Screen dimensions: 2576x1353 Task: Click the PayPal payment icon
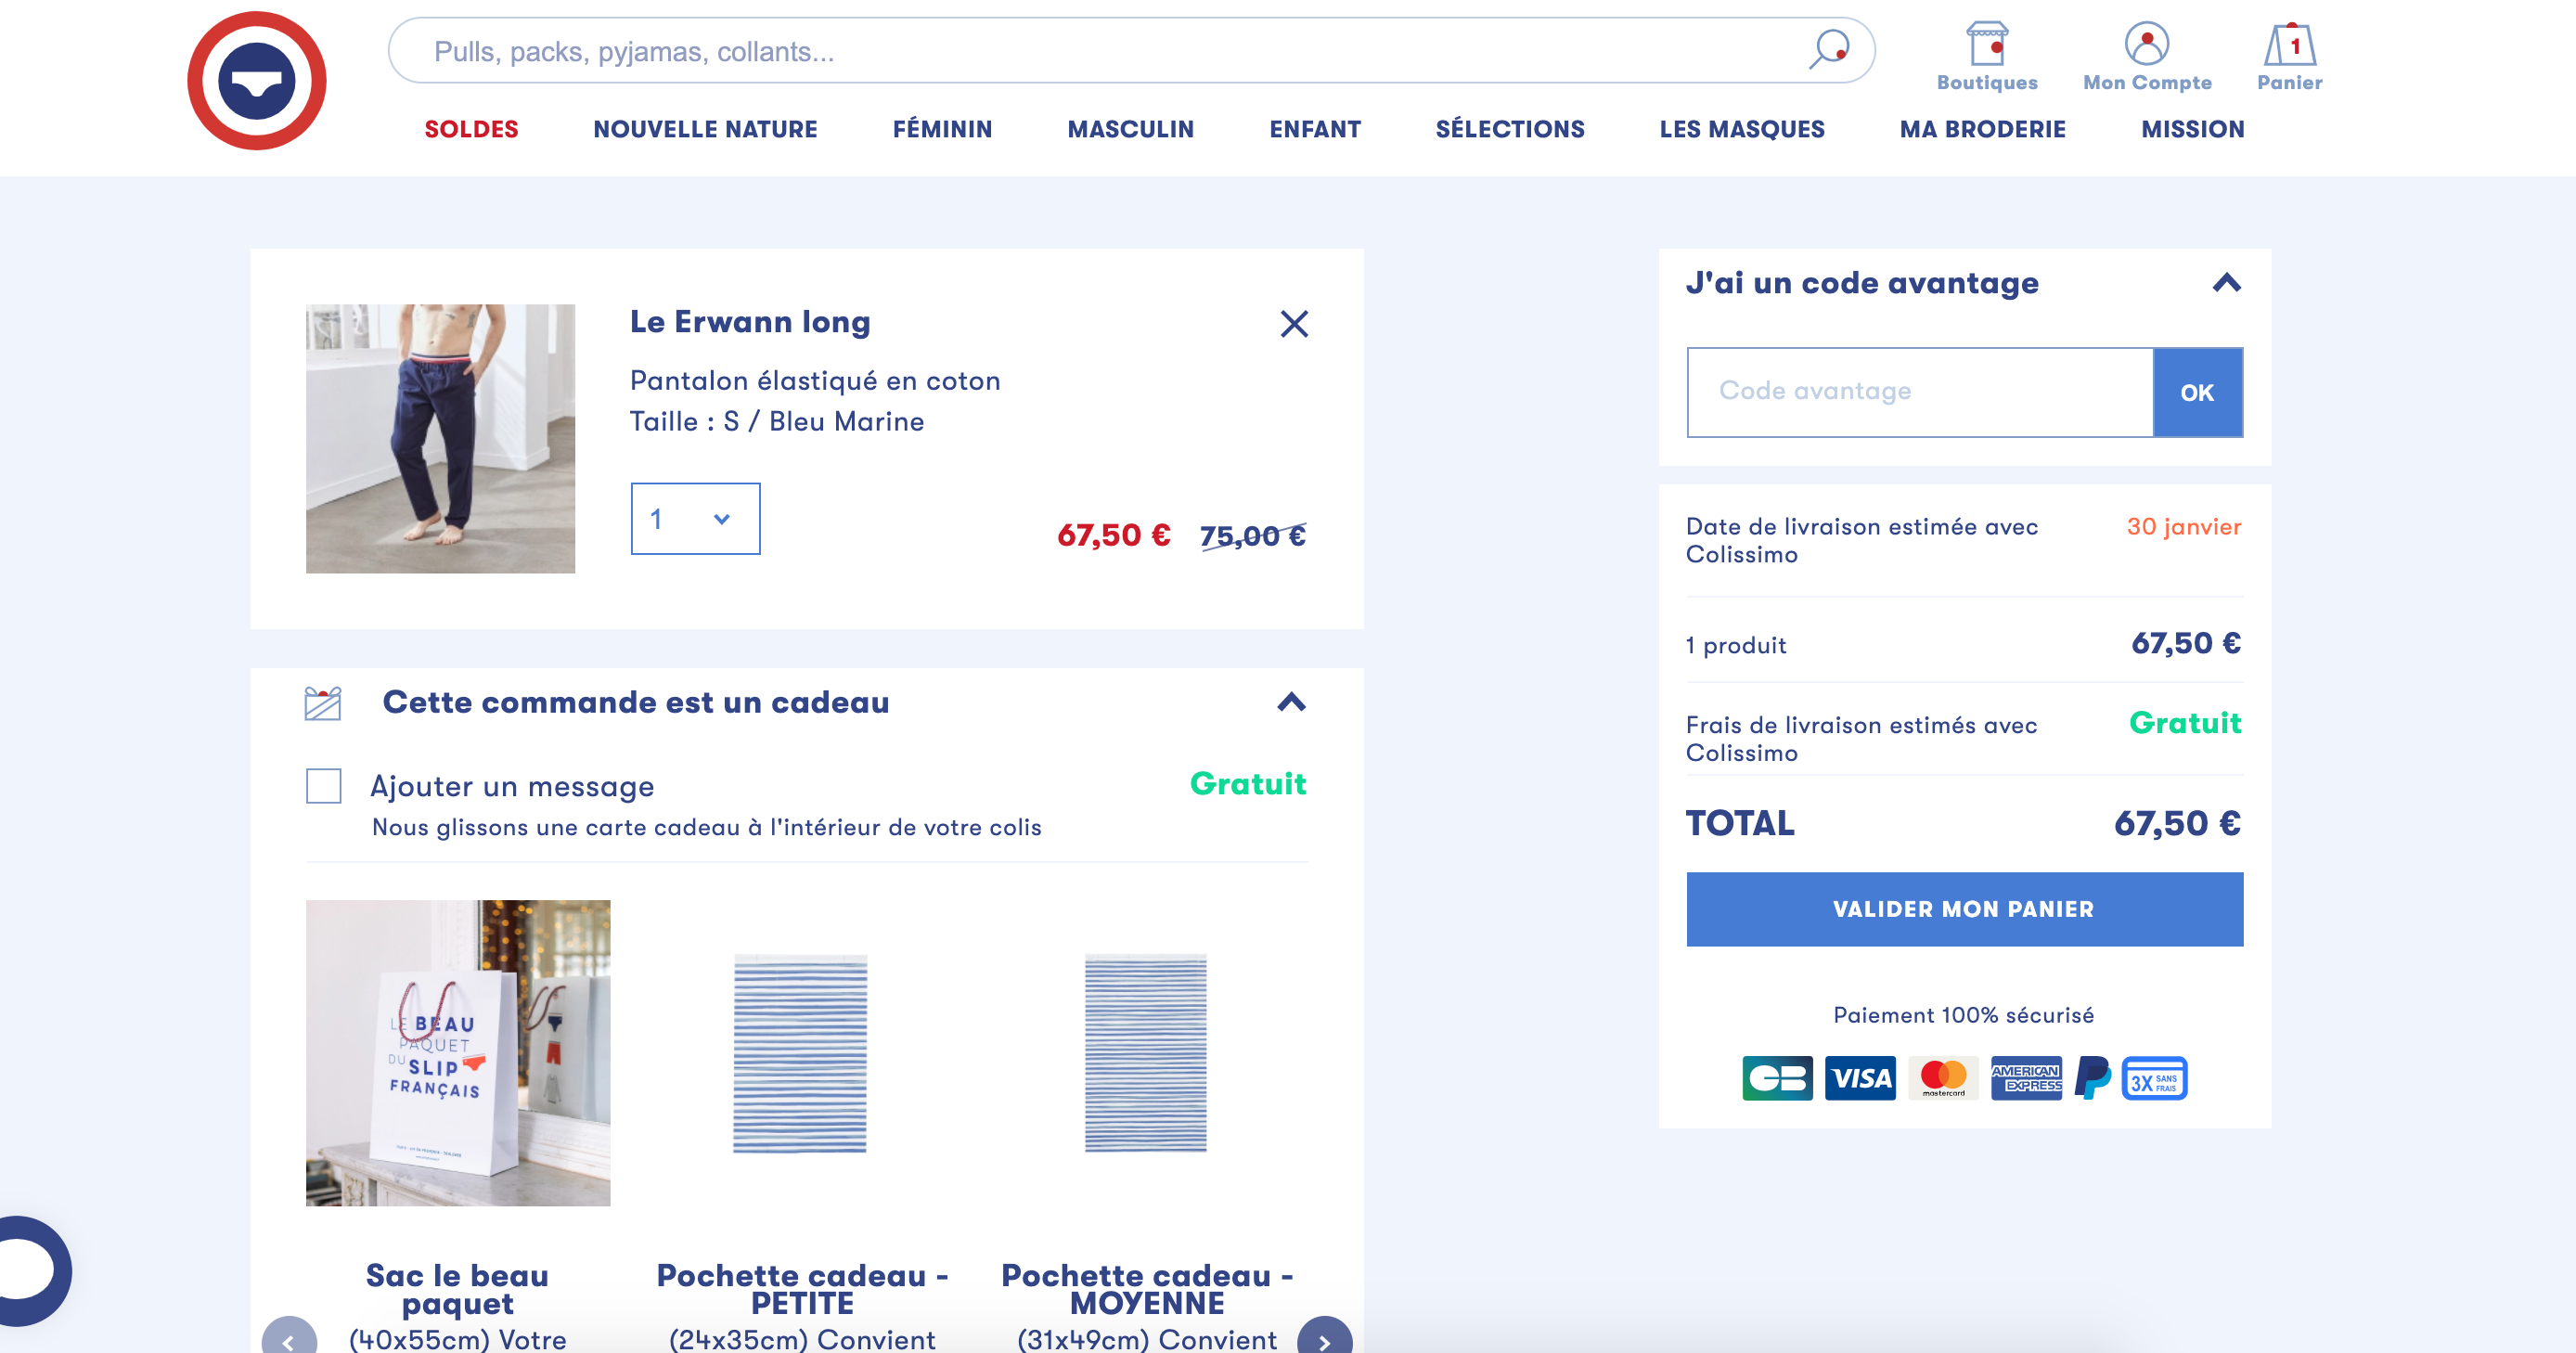pos(2092,1078)
